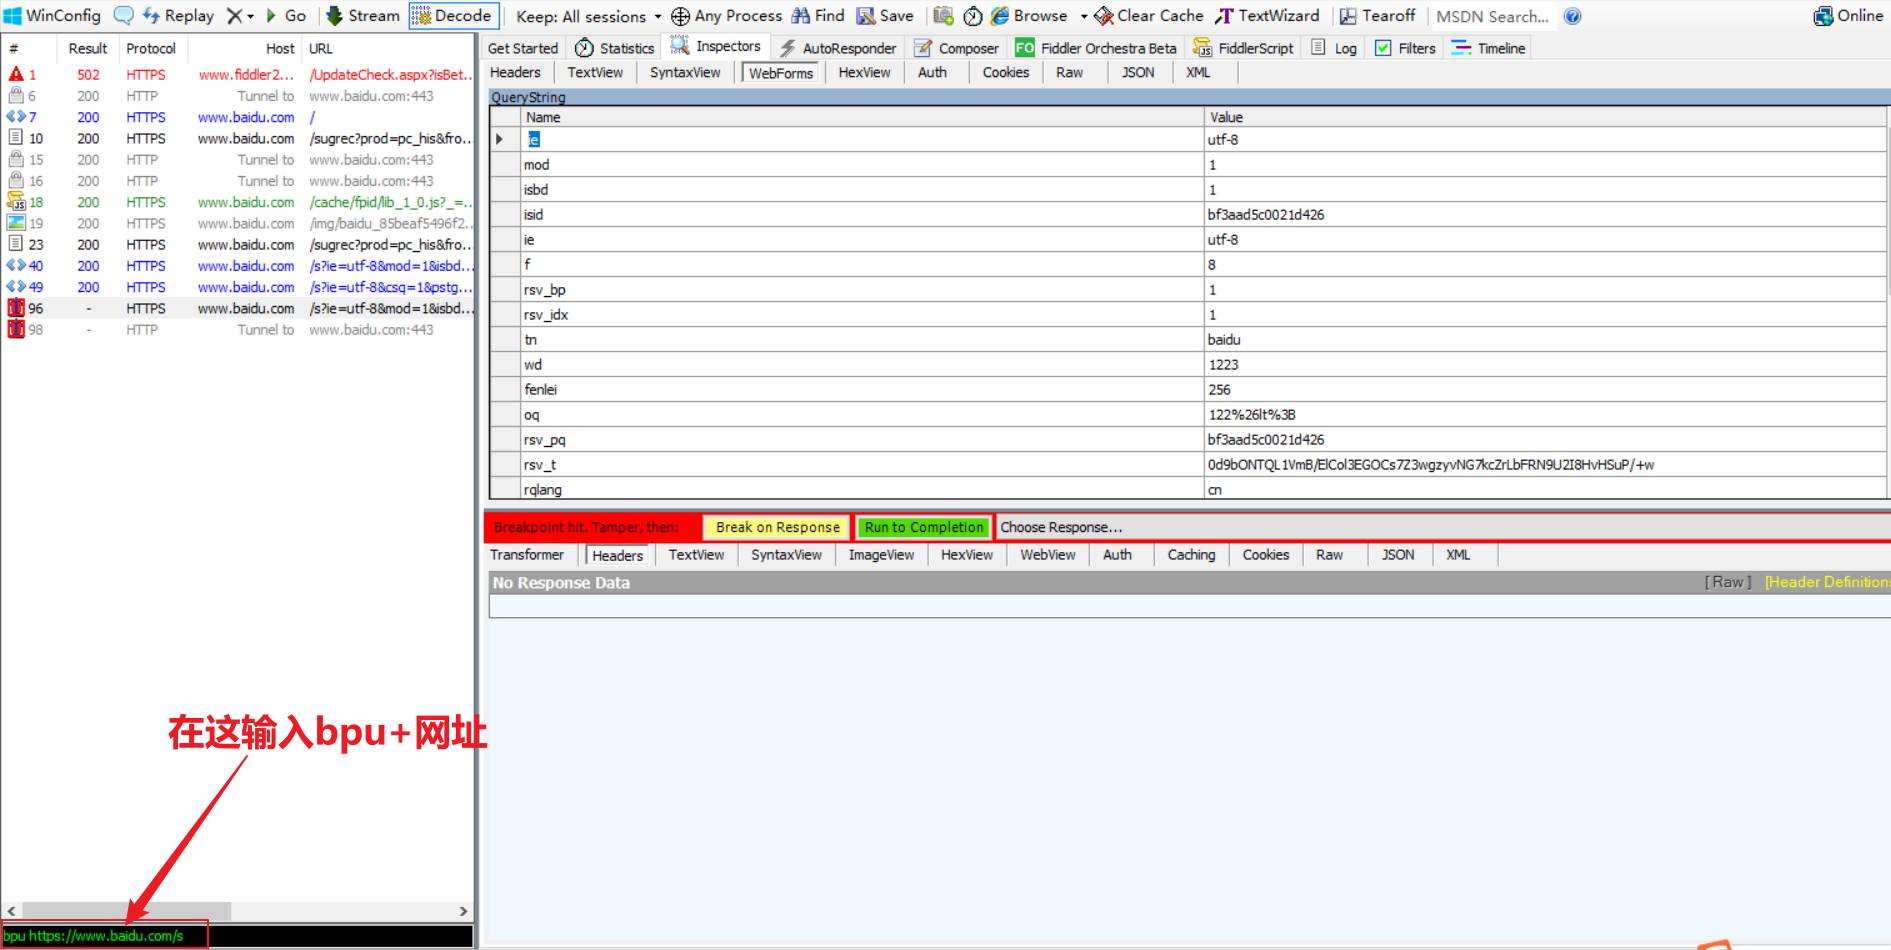Screen dimensions: 1891x950
Task: Click the camera screenshot icon
Action: 943,16
